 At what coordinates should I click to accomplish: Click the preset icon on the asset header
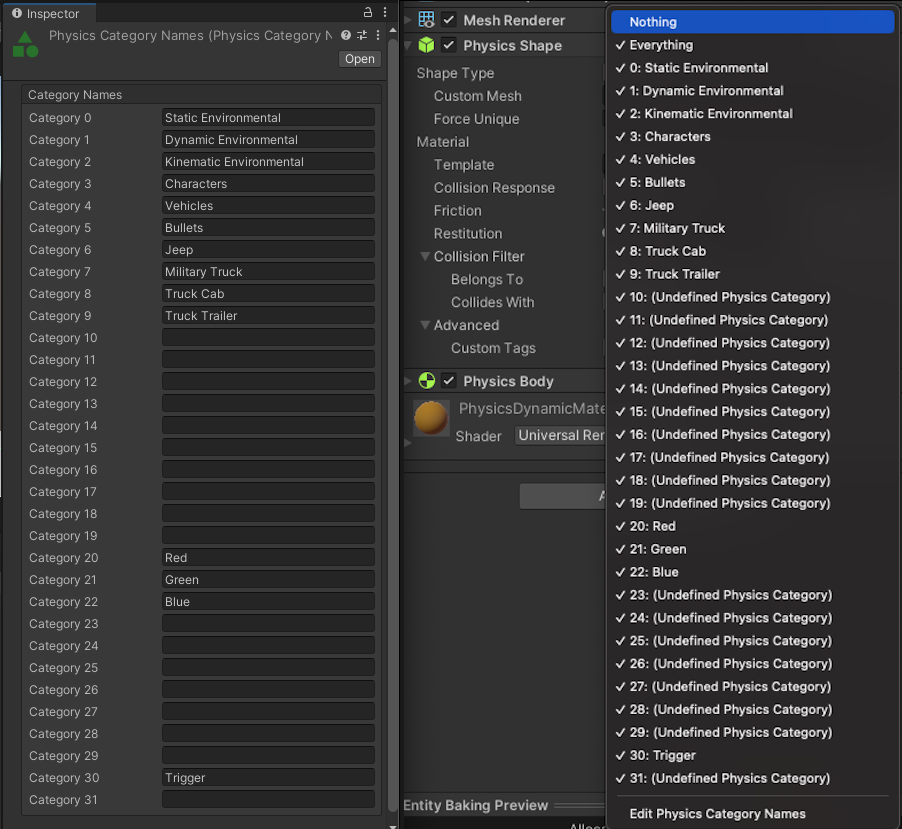coord(360,35)
